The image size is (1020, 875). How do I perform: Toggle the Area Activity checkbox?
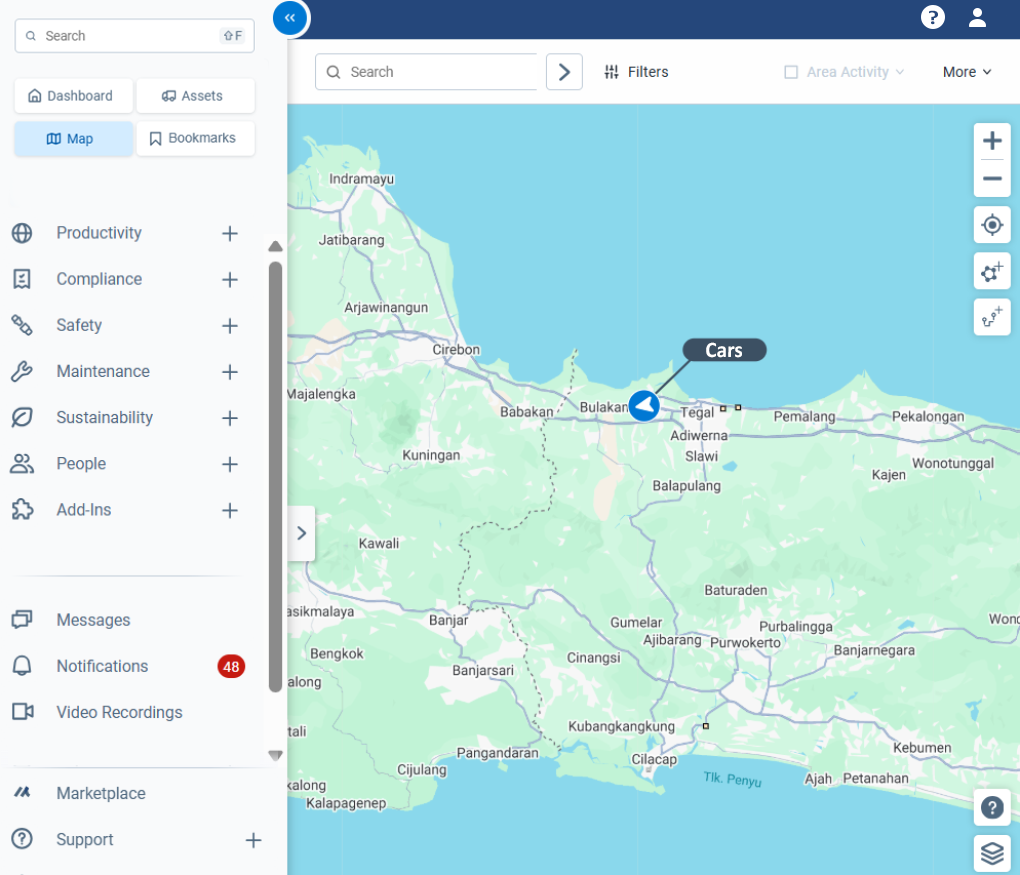[x=791, y=72]
